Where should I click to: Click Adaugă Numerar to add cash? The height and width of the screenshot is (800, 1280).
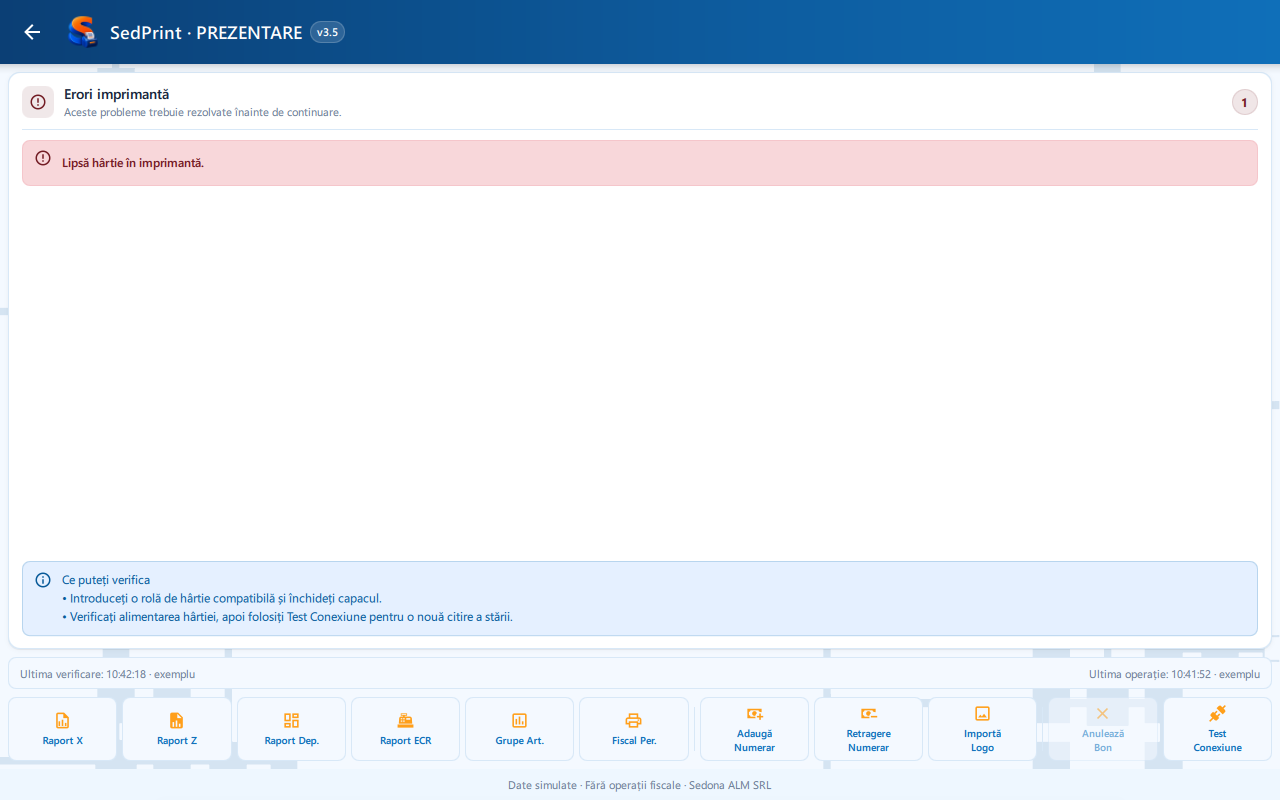point(754,729)
